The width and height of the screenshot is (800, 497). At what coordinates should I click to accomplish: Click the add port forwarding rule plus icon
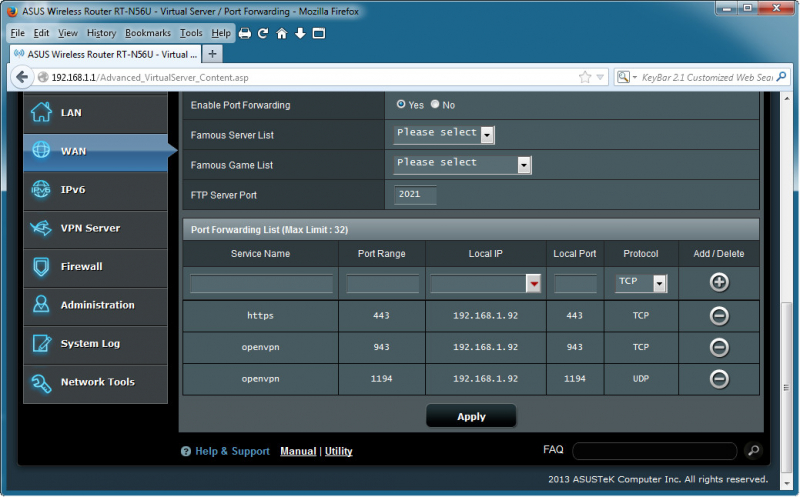(x=718, y=282)
